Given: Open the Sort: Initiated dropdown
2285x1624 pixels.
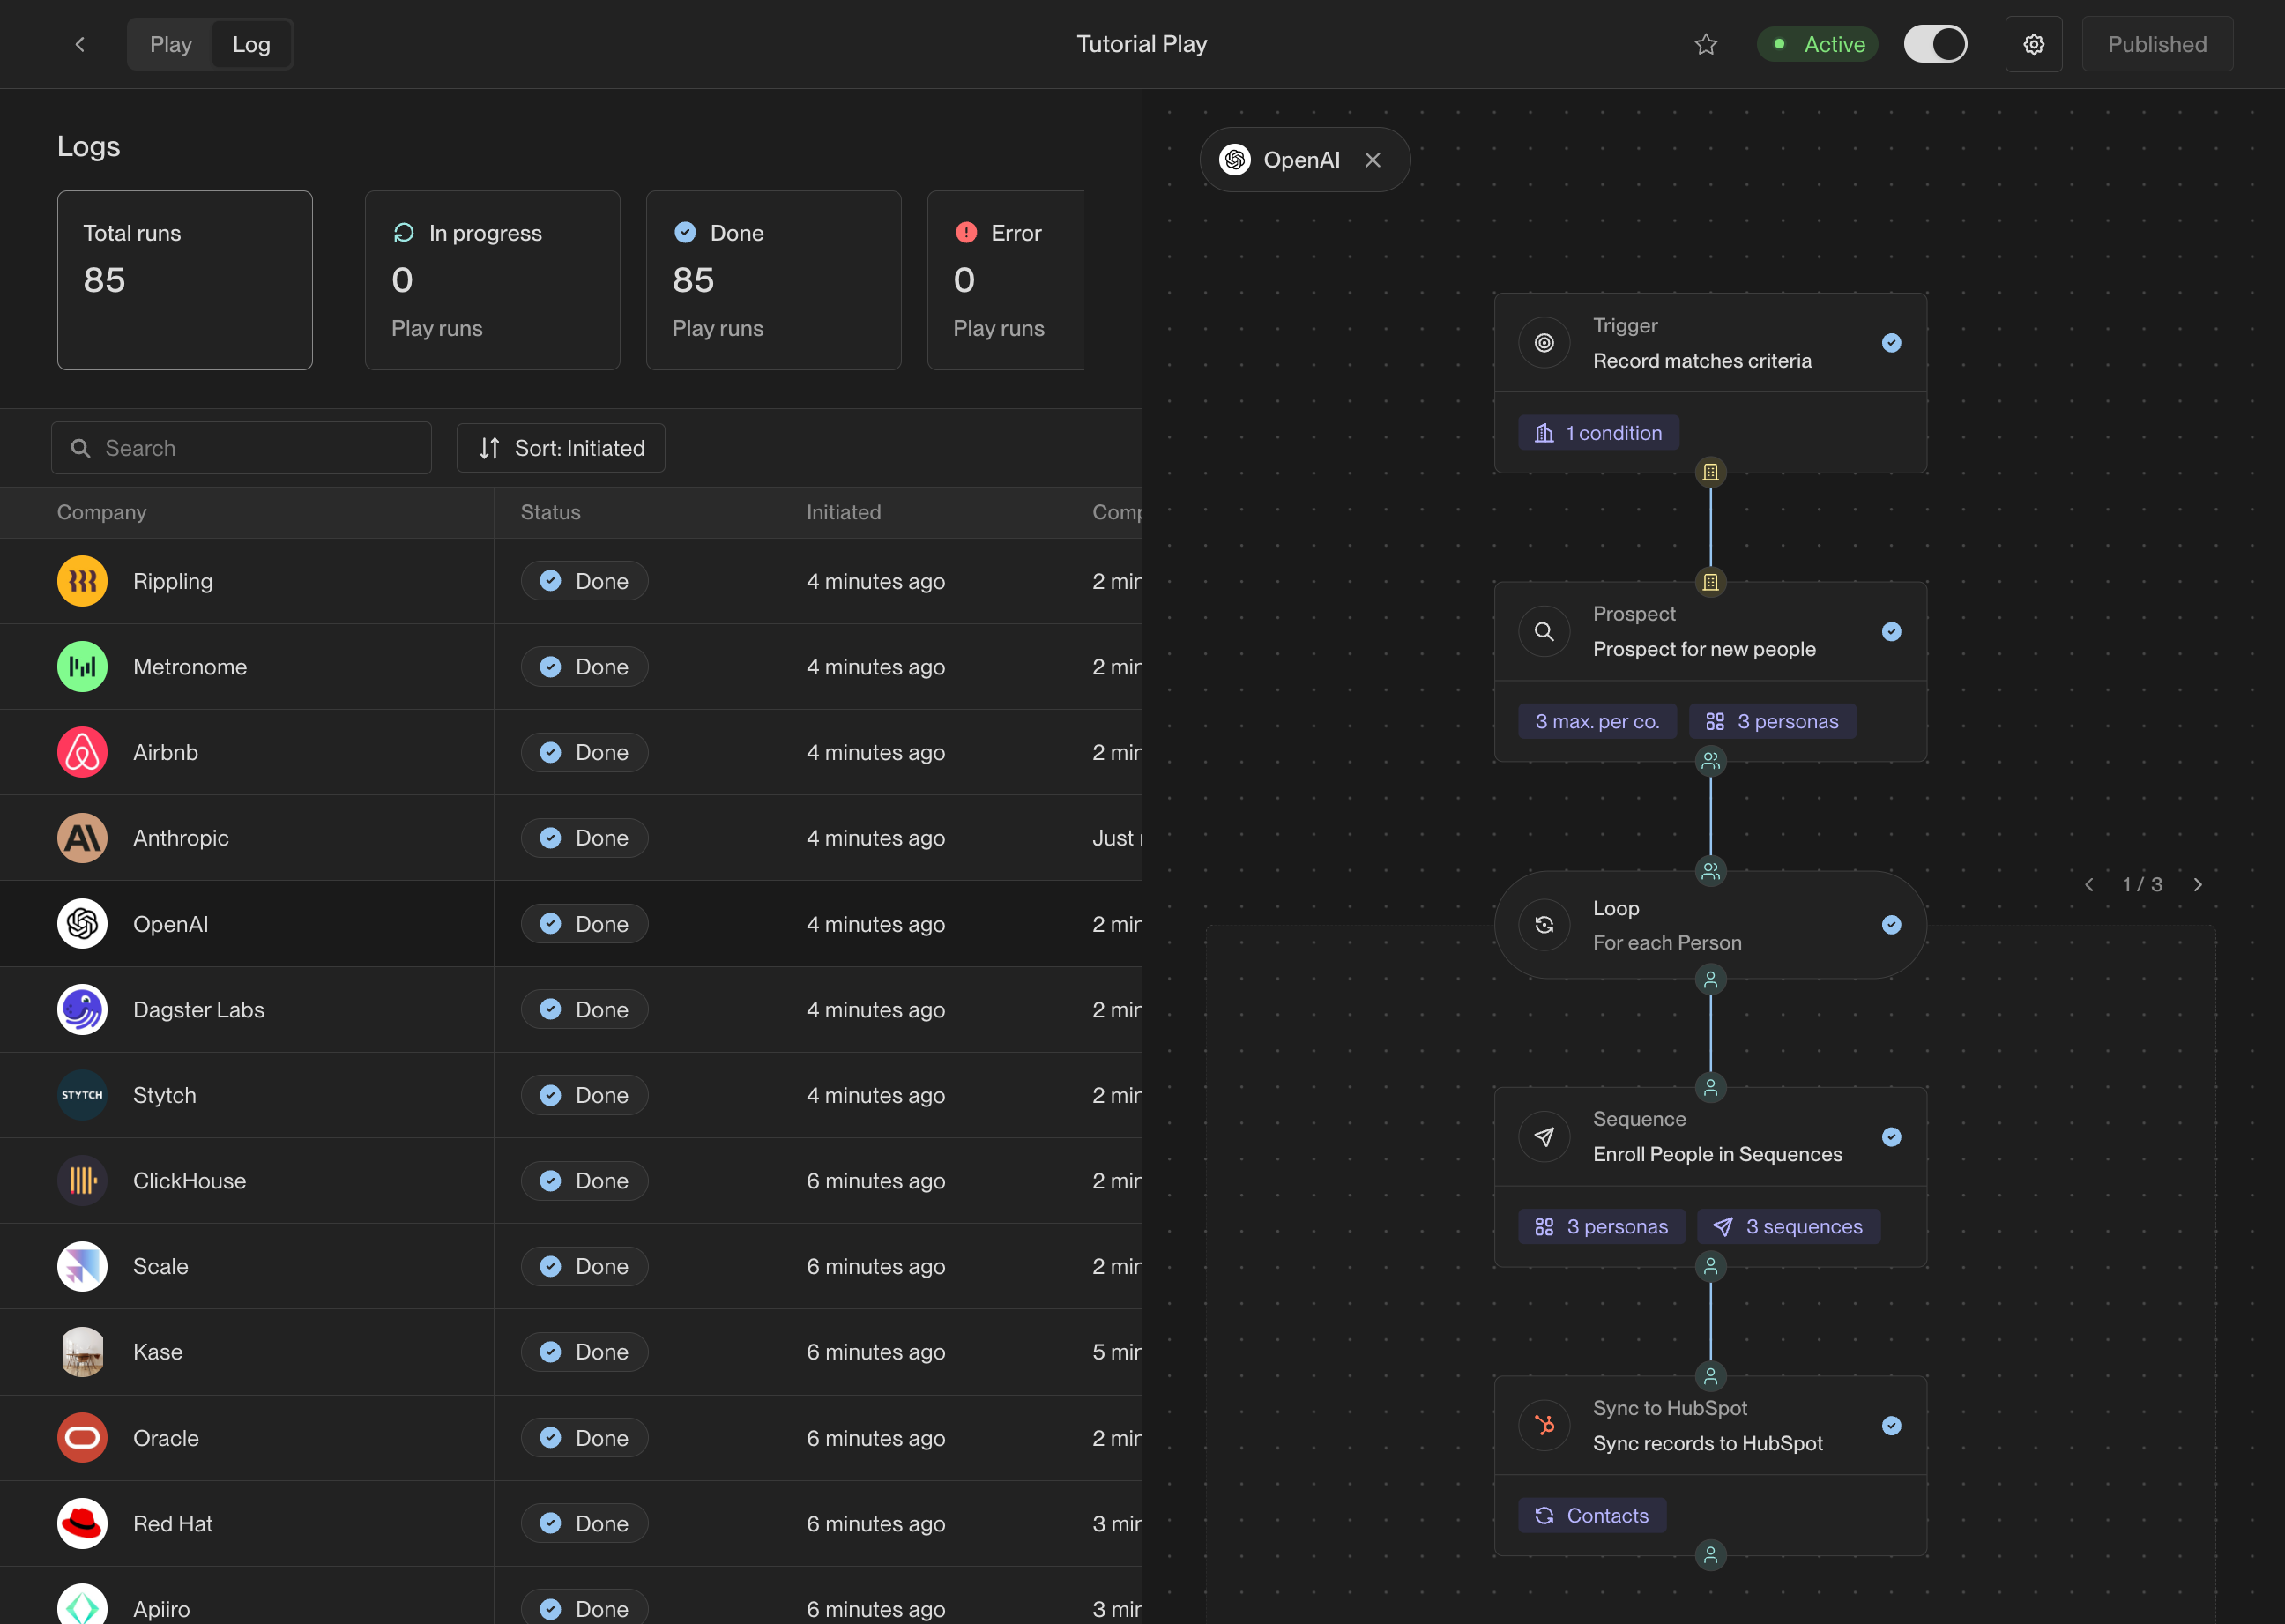Looking at the screenshot, I should (x=561, y=448).
